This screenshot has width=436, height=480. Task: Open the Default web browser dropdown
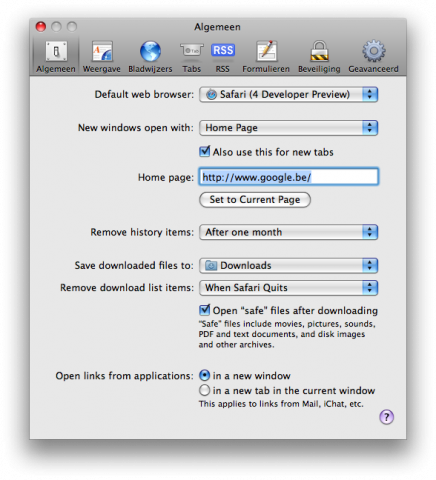[x=288, y=94]
